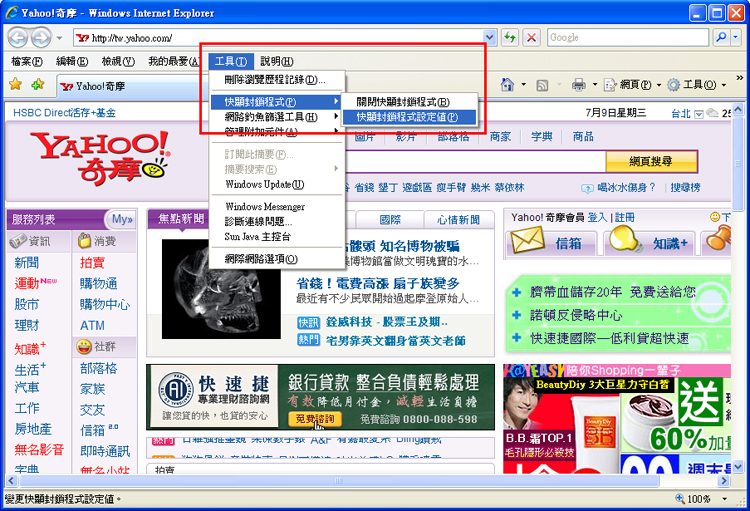The width and height of the screenshot is (750, 511).
Task: Click headline 省錢！電費高漲 扇子族變多
Action: click(x=378, y=283)
